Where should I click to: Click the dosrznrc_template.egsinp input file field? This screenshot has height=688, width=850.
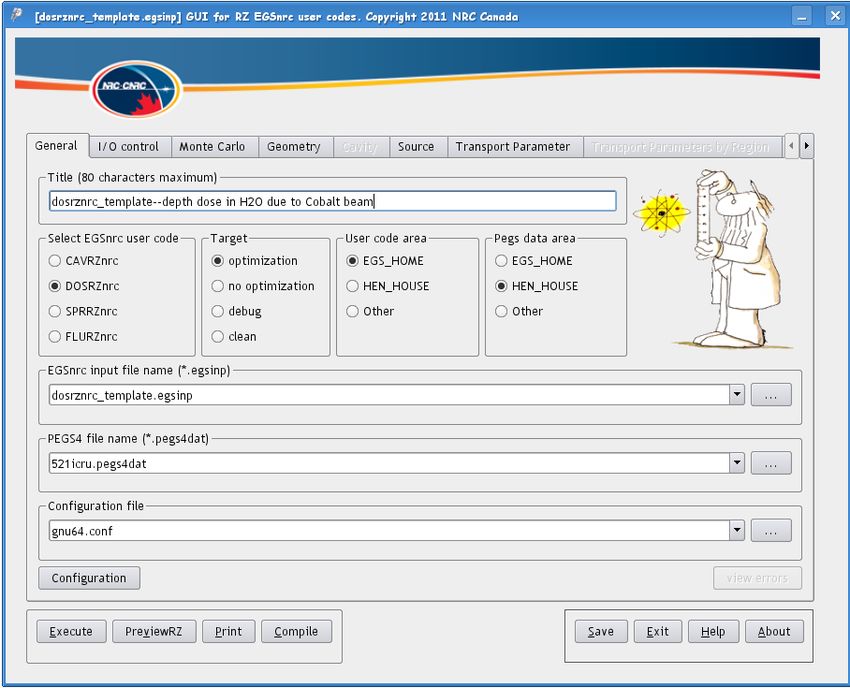pos(389,395)
